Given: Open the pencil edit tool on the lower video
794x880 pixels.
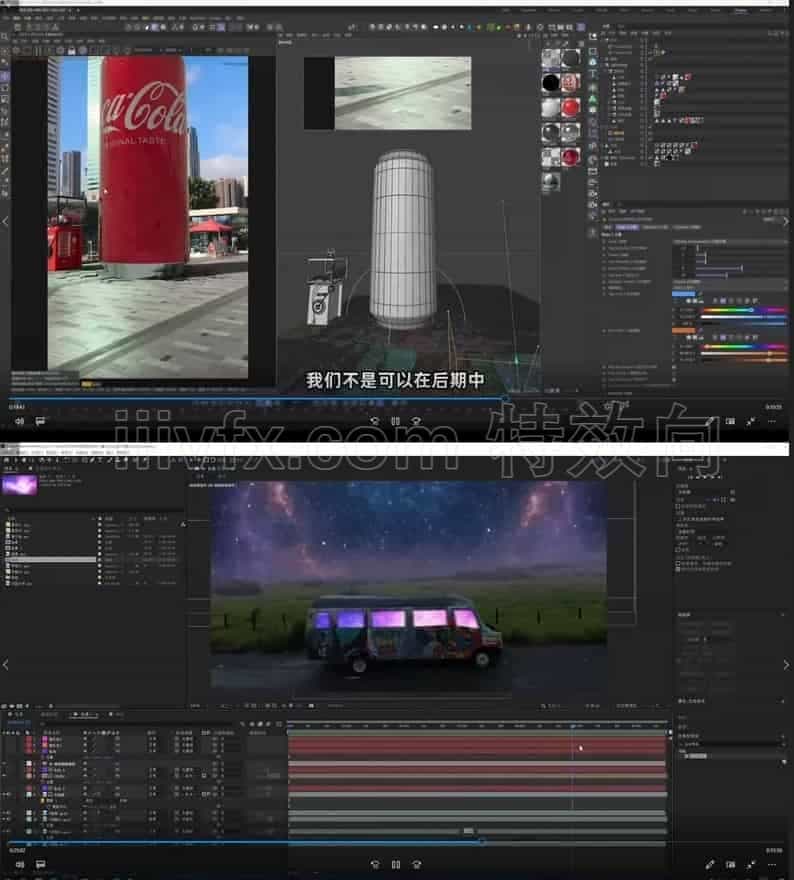Looking at the screenshot, I should (710, 864).
